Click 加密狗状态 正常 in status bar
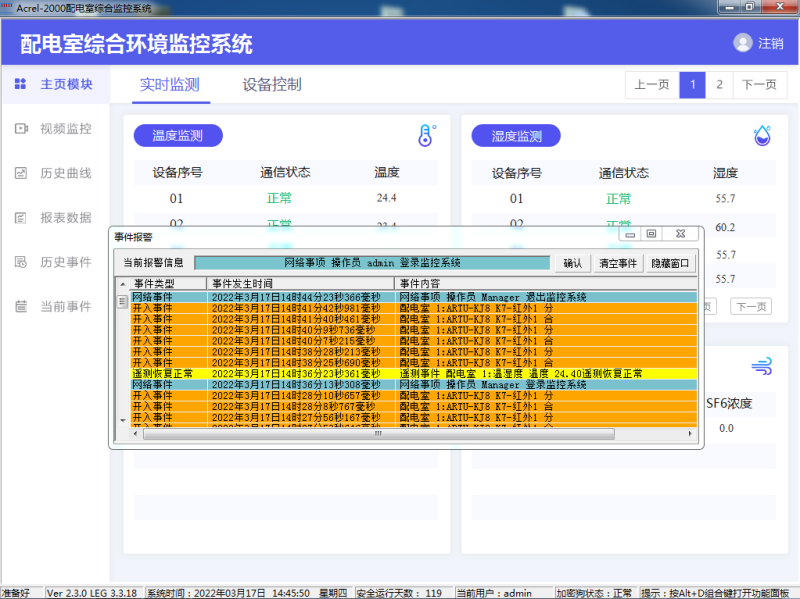The height and width of the screenshot is (599, 800). click(x=594, y=593)
